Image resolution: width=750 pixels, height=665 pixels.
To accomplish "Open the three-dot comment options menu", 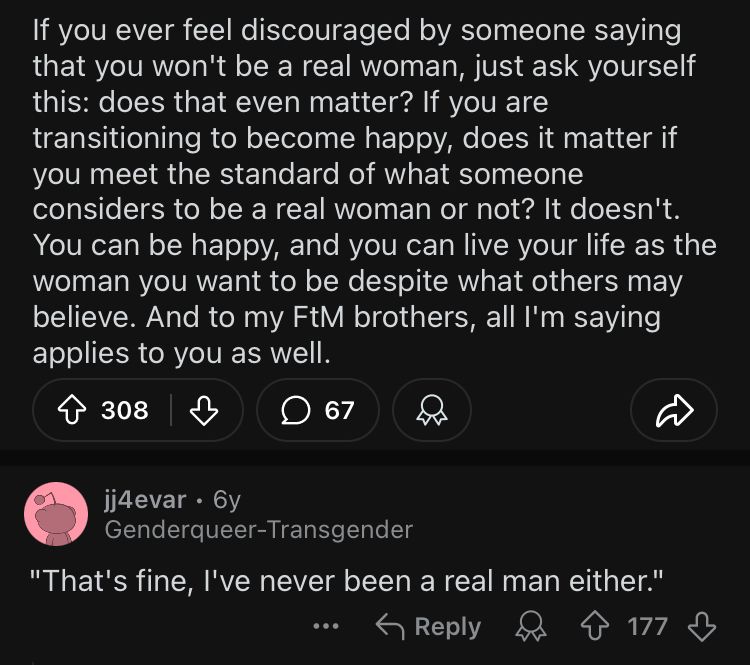I will coord(326,626).
